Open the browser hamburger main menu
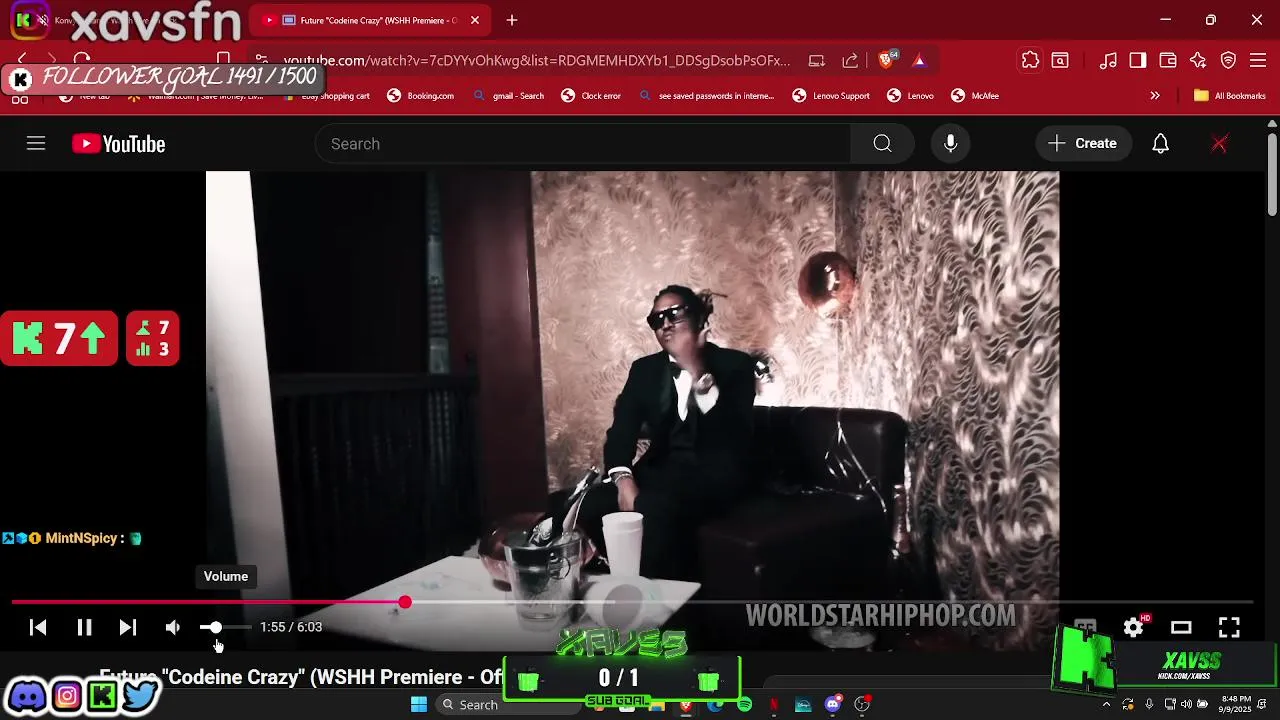The width and height of the screenshot is (1280, 720). pyautogui.click(x=1259, y=60)
